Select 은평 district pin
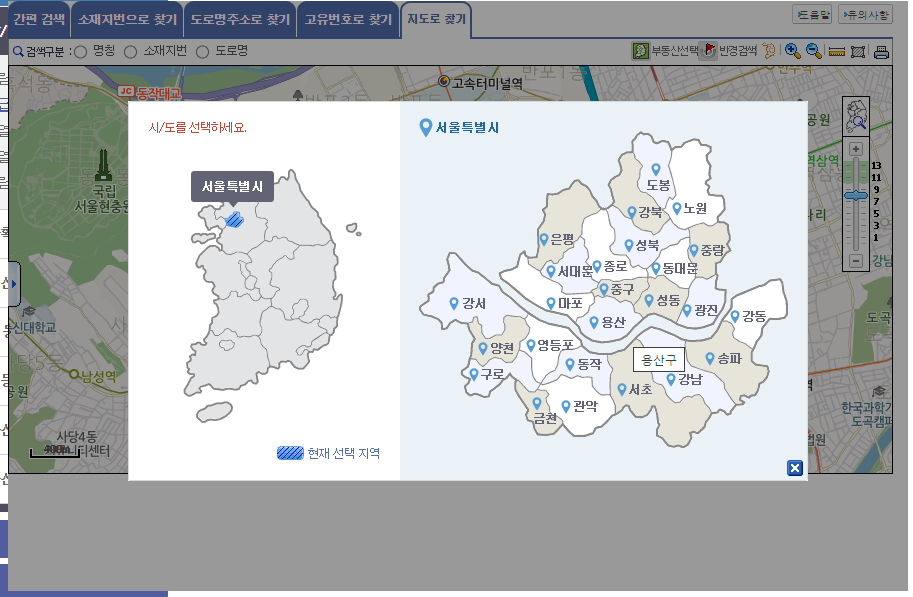This screenshot has height=597, width=913. [544, 239]
